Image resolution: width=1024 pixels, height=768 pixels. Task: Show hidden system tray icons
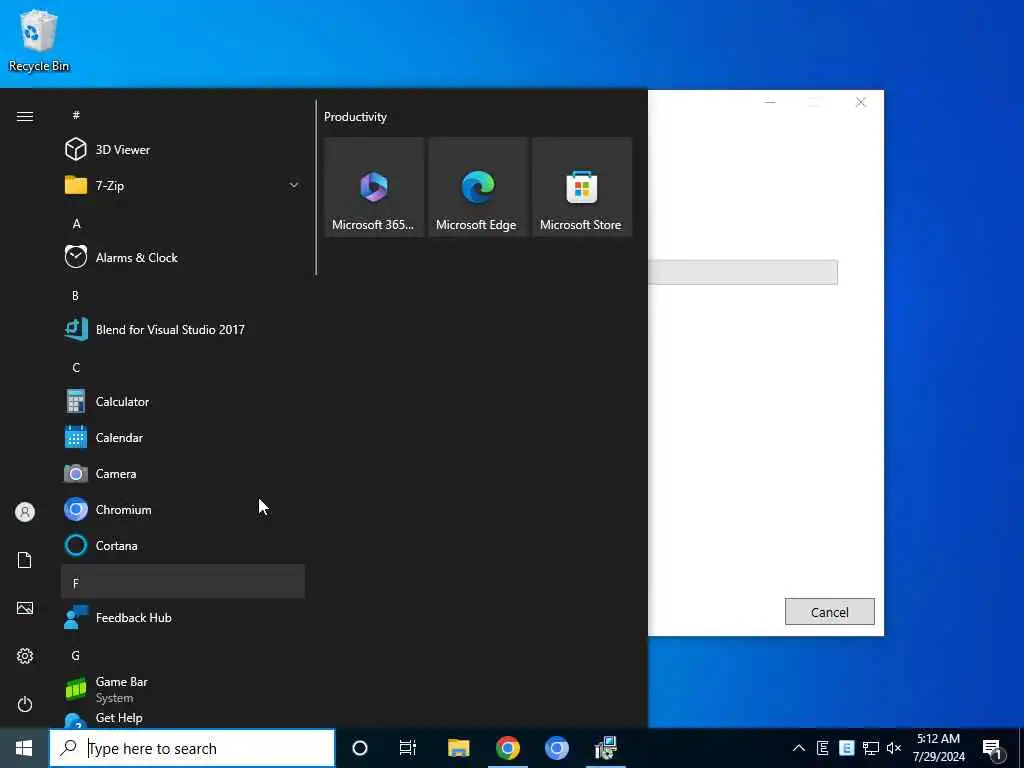click(x=799, y=748)
